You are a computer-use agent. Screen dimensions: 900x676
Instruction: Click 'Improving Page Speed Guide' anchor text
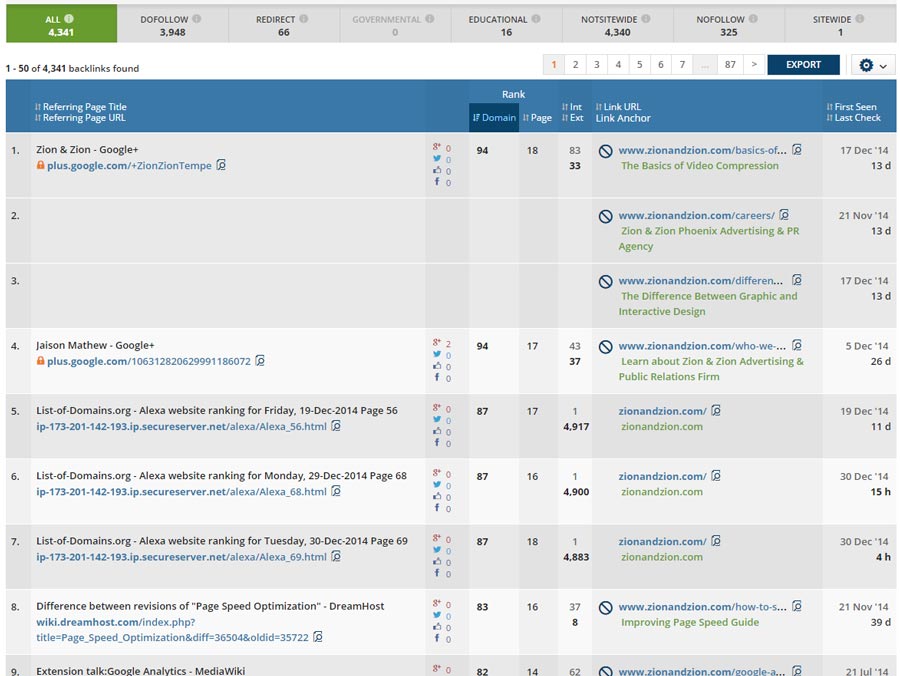pyautogui.click(x=690, y=622)
